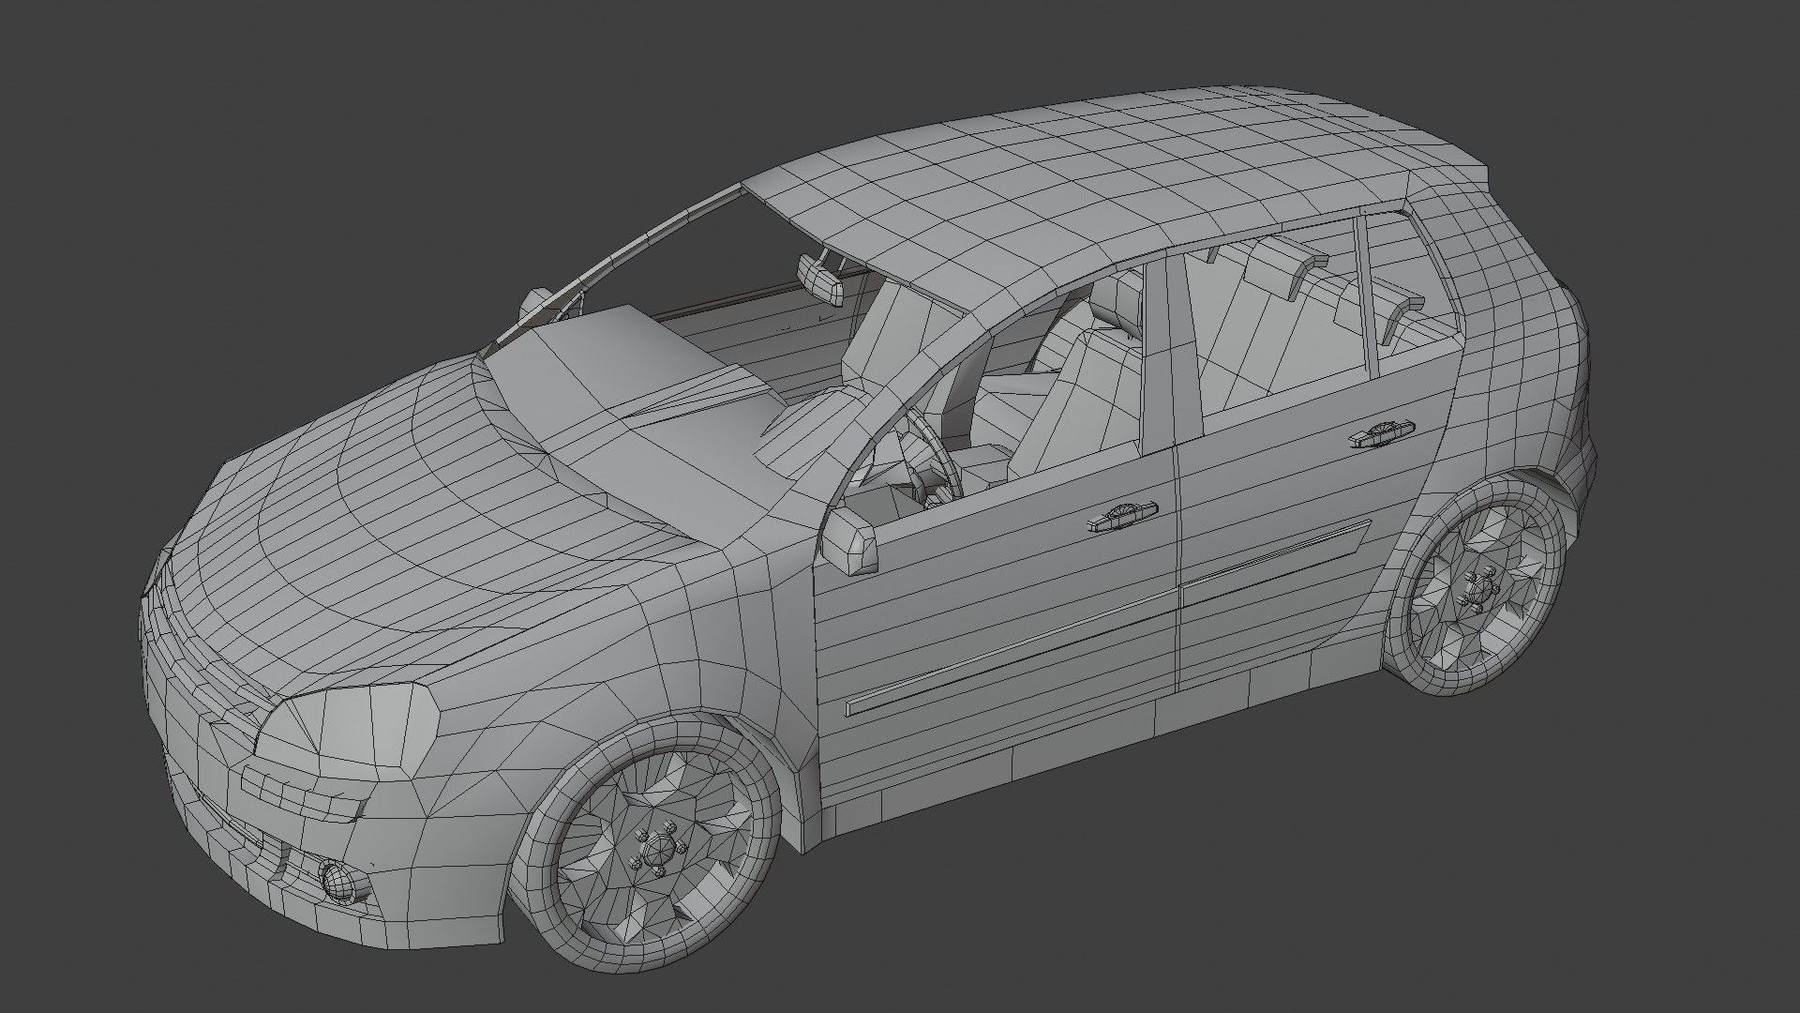
Task: Click the front door handle
Action: tap(1122, 517)
